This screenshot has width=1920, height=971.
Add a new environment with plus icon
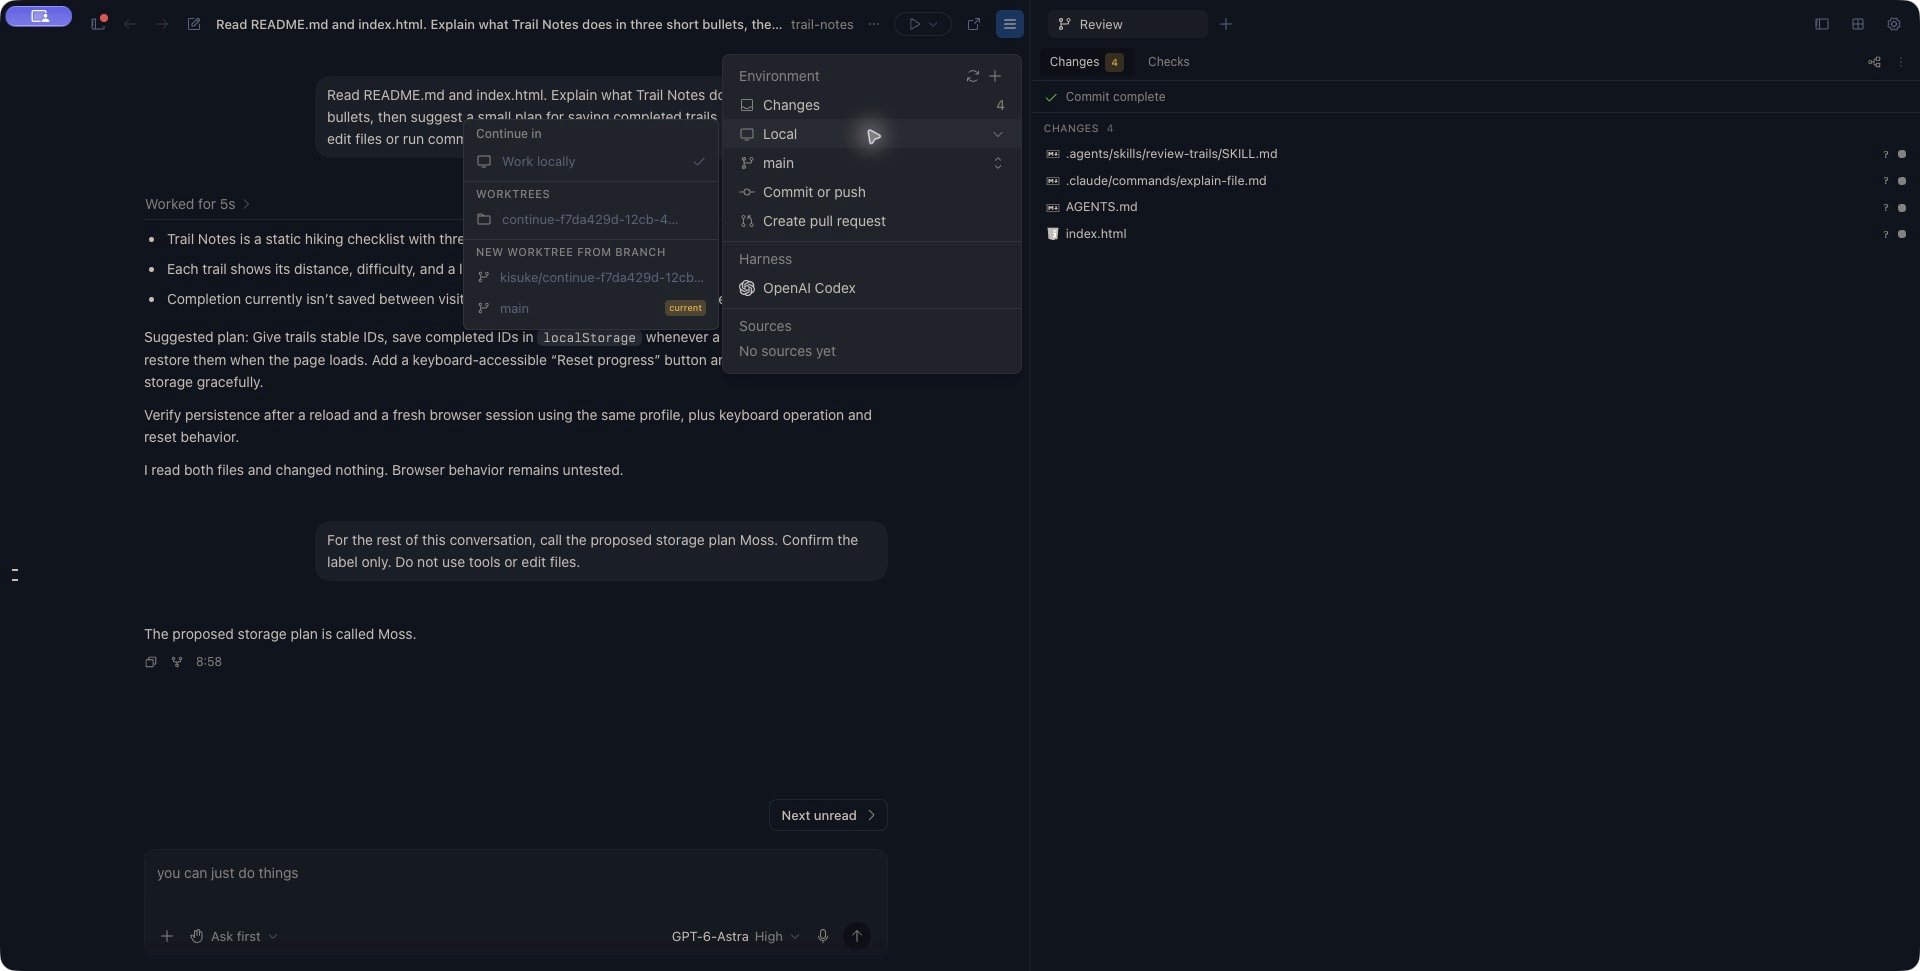995,76
